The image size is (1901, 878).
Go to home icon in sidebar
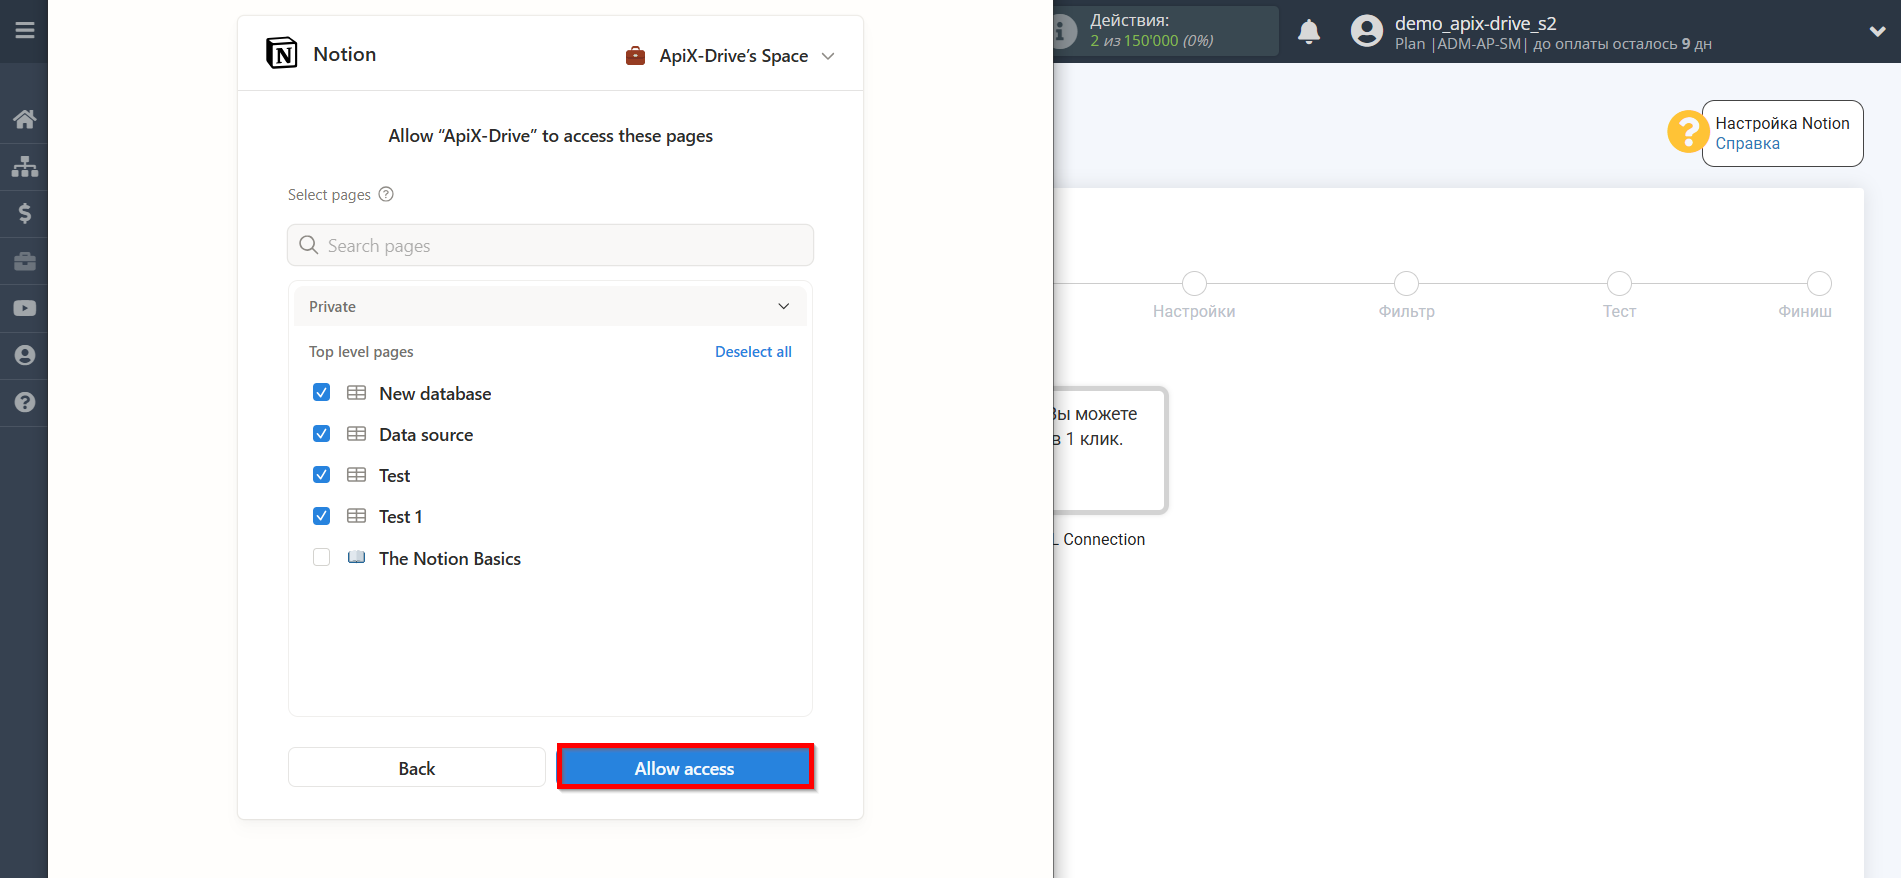pos(24,120)
